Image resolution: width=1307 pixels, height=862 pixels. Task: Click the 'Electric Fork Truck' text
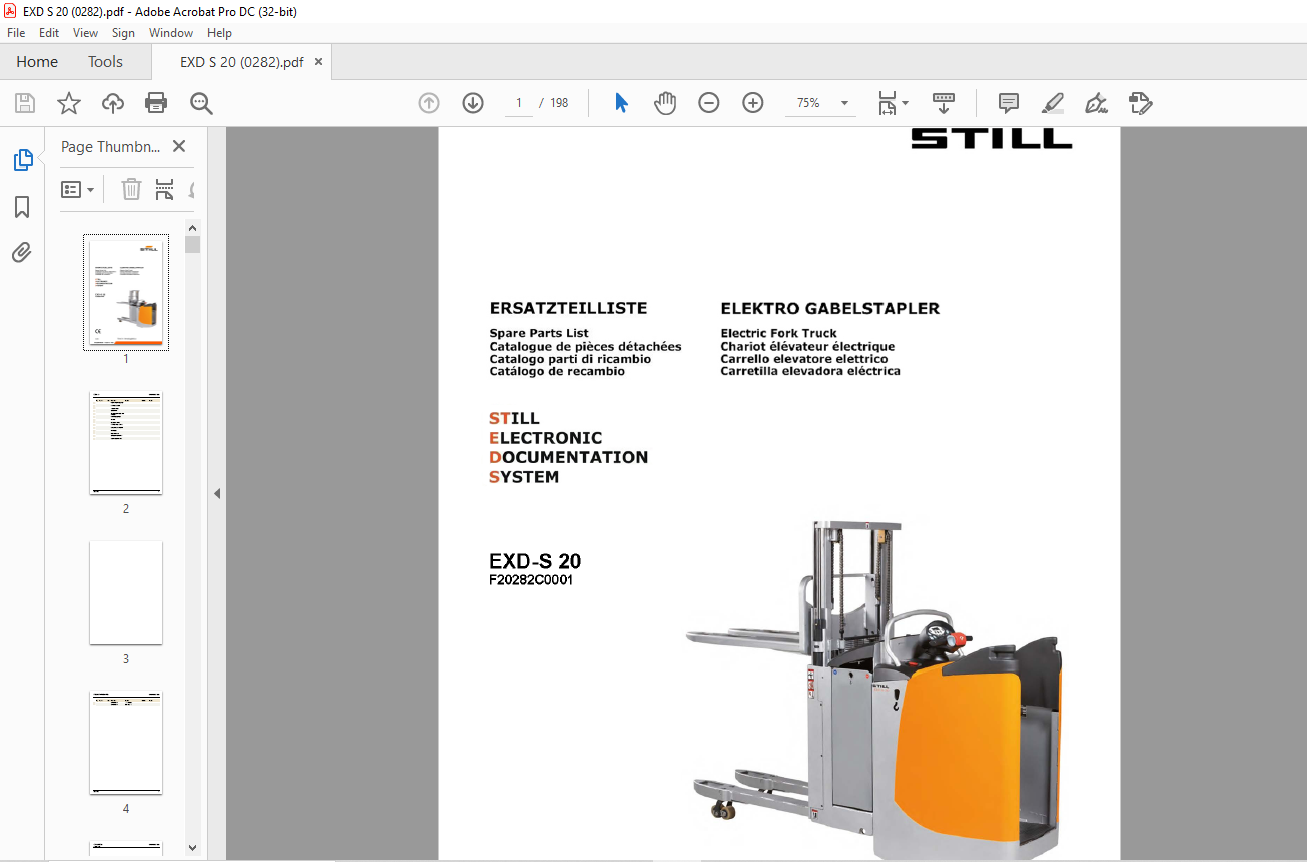779,334
